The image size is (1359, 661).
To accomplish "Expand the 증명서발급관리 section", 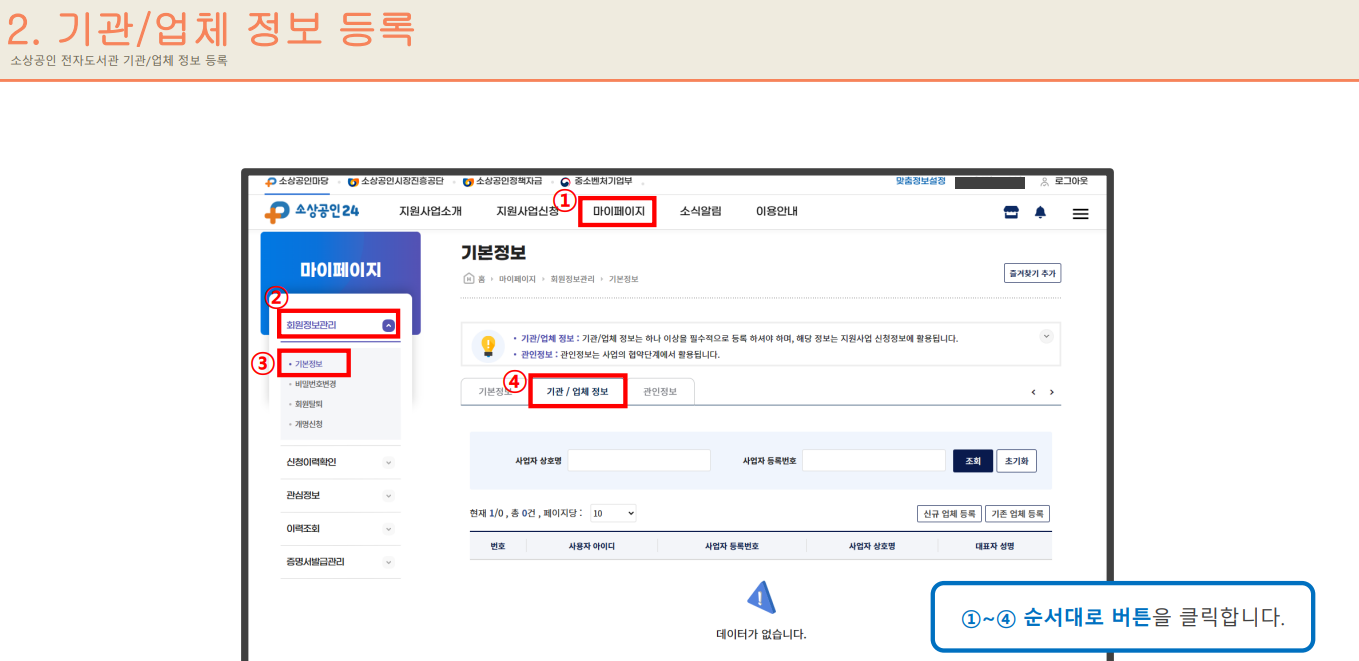I will point(388,562).
